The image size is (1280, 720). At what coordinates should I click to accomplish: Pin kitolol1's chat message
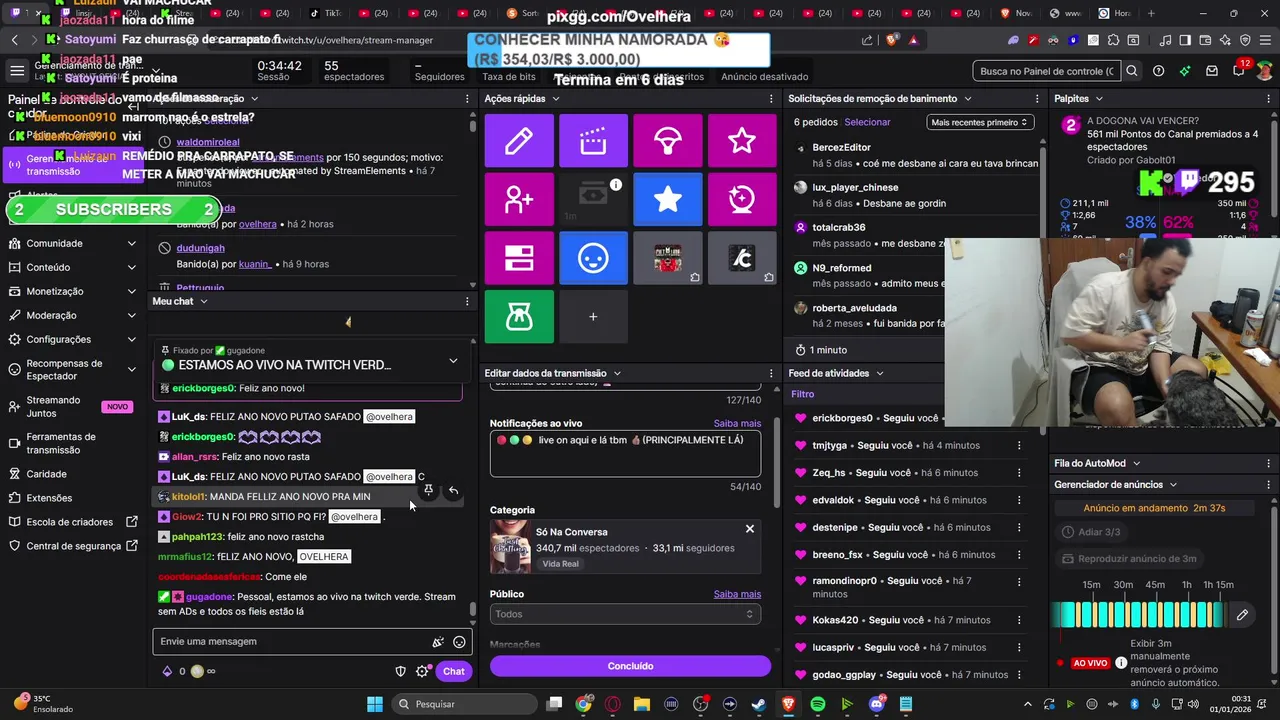pos(428,490)
